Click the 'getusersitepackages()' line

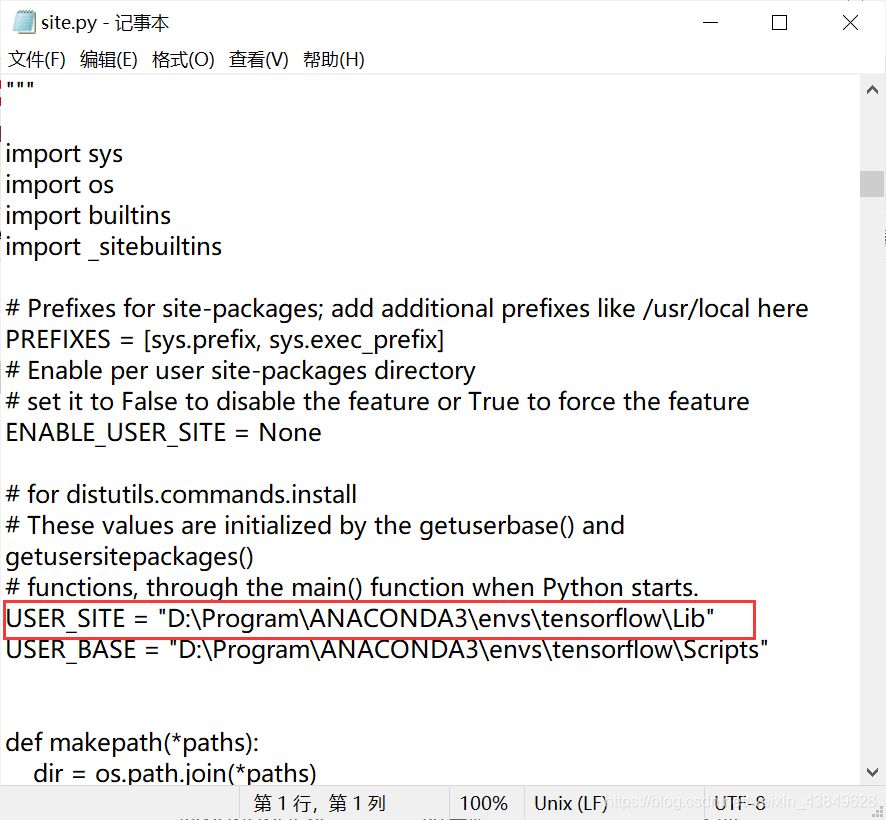[129, 557]
